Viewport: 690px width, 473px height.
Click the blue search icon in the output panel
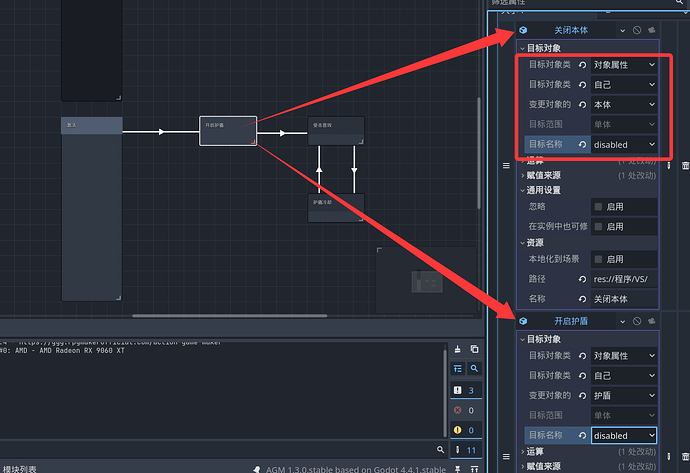pyautogui.click(x=474, y=369)
